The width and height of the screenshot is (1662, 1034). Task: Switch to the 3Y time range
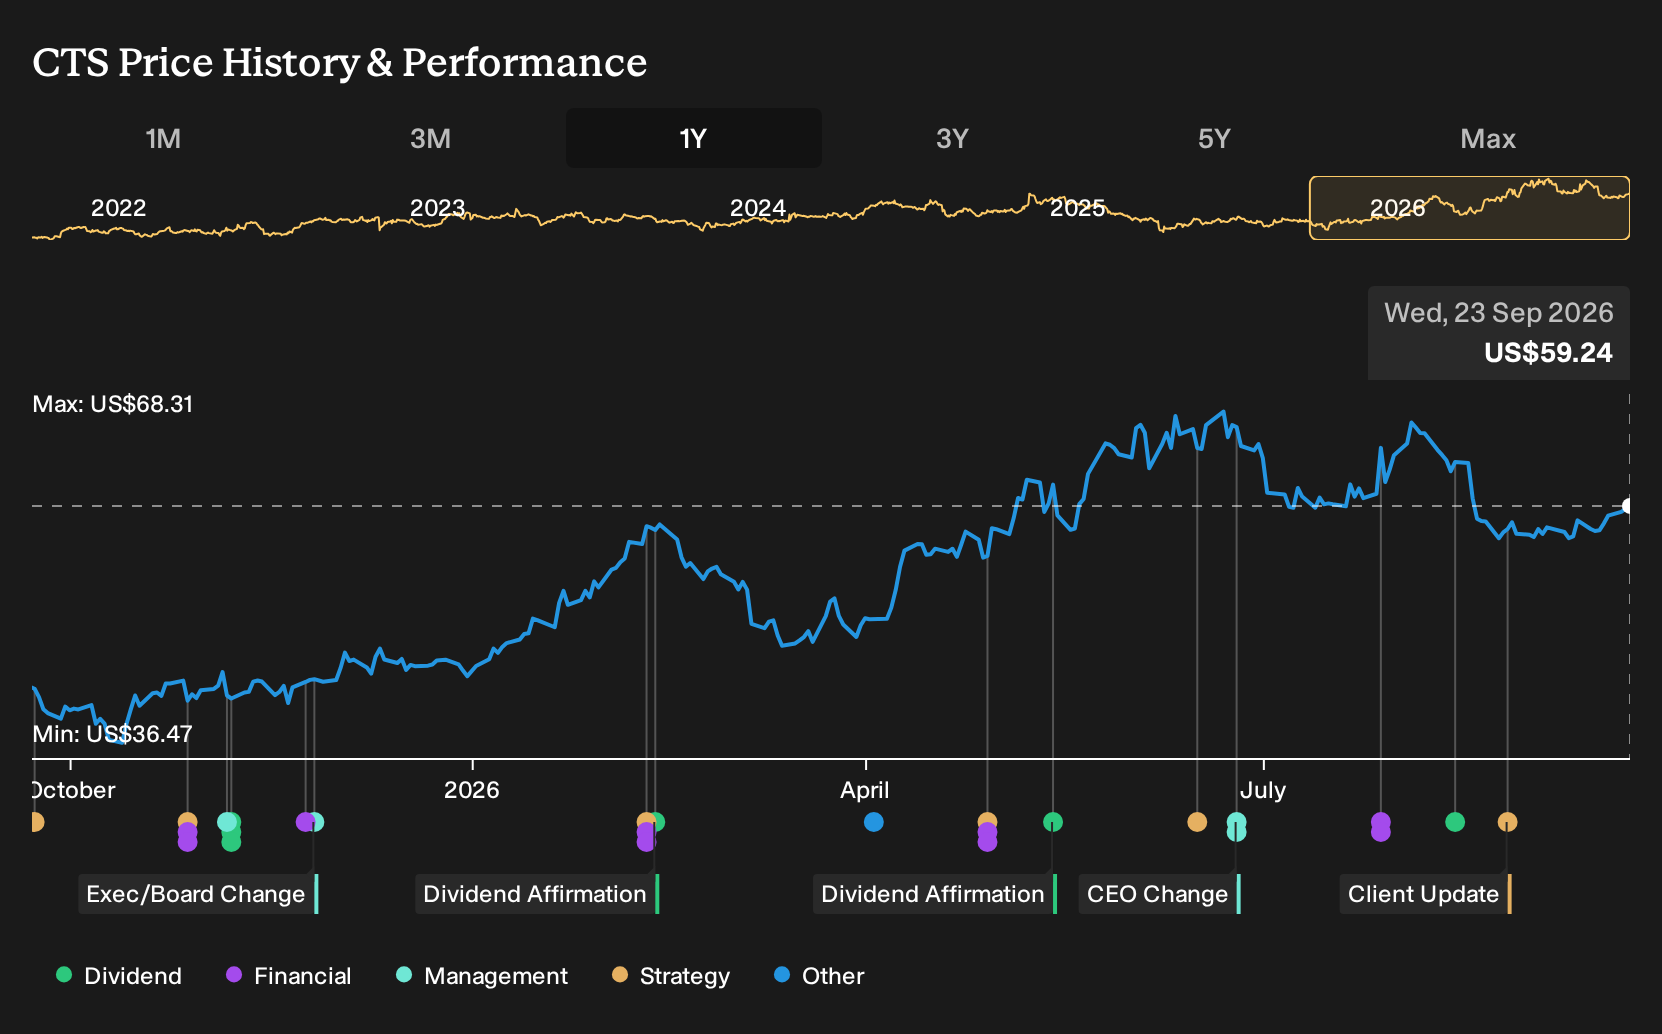click(952, 139)
